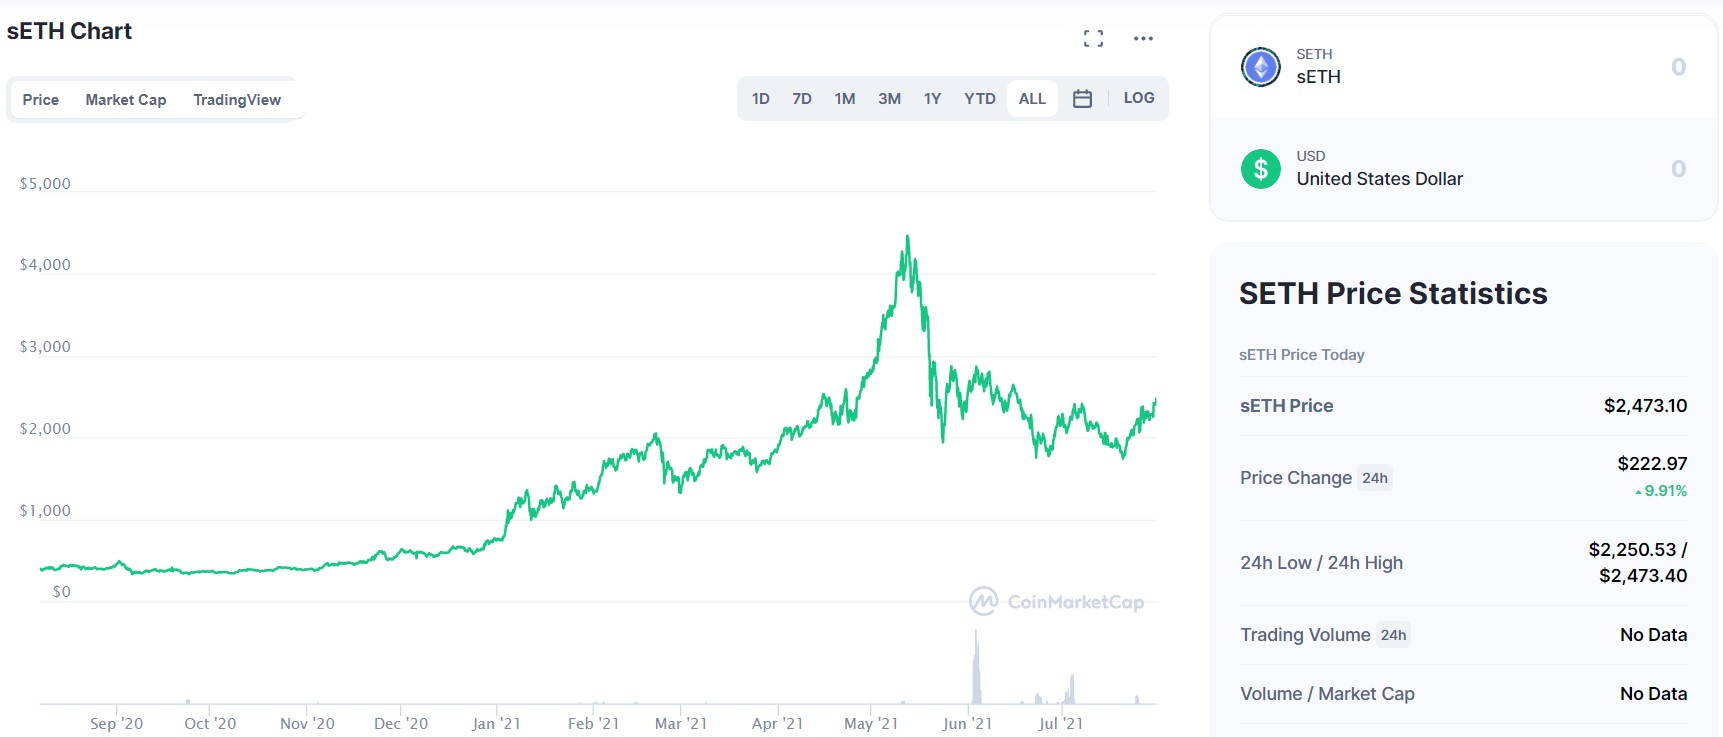Select the ALL time range
The height and width of the screenshot is (737, 1723).
click(x=1032, y=99)
